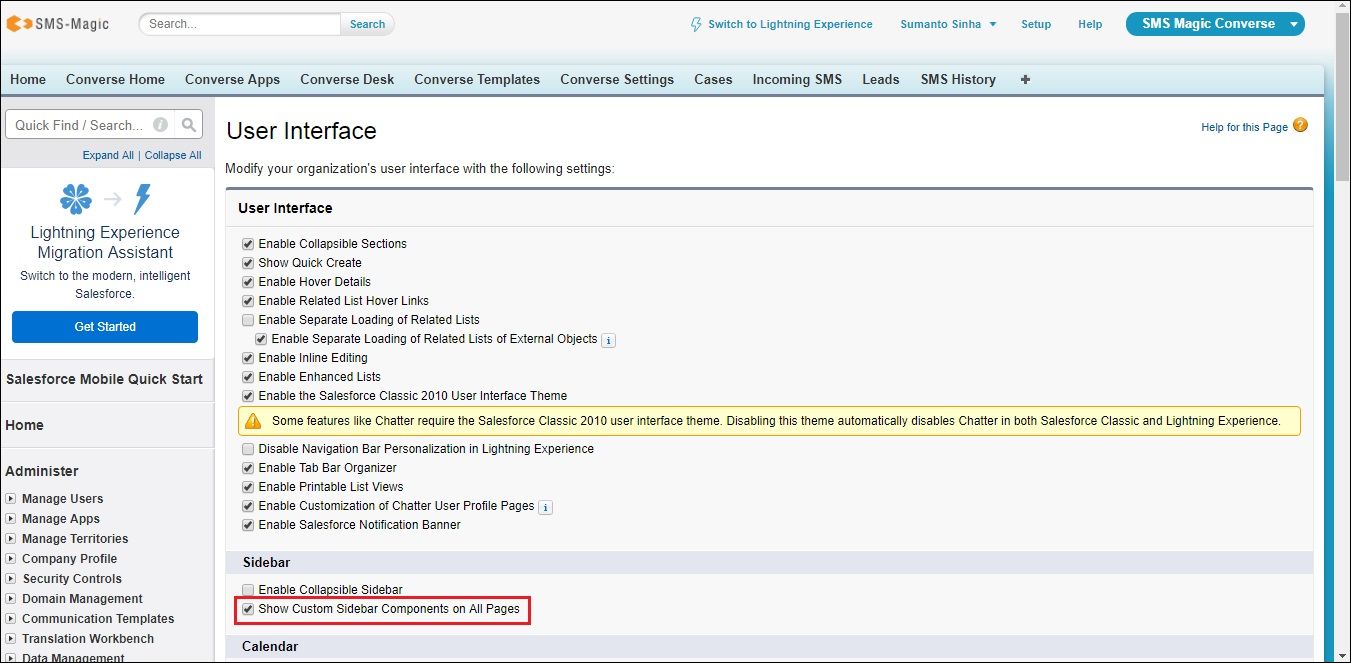1351x663 pixels.
Task: Click the Quick Find magnifier icon
Action: 188,125
